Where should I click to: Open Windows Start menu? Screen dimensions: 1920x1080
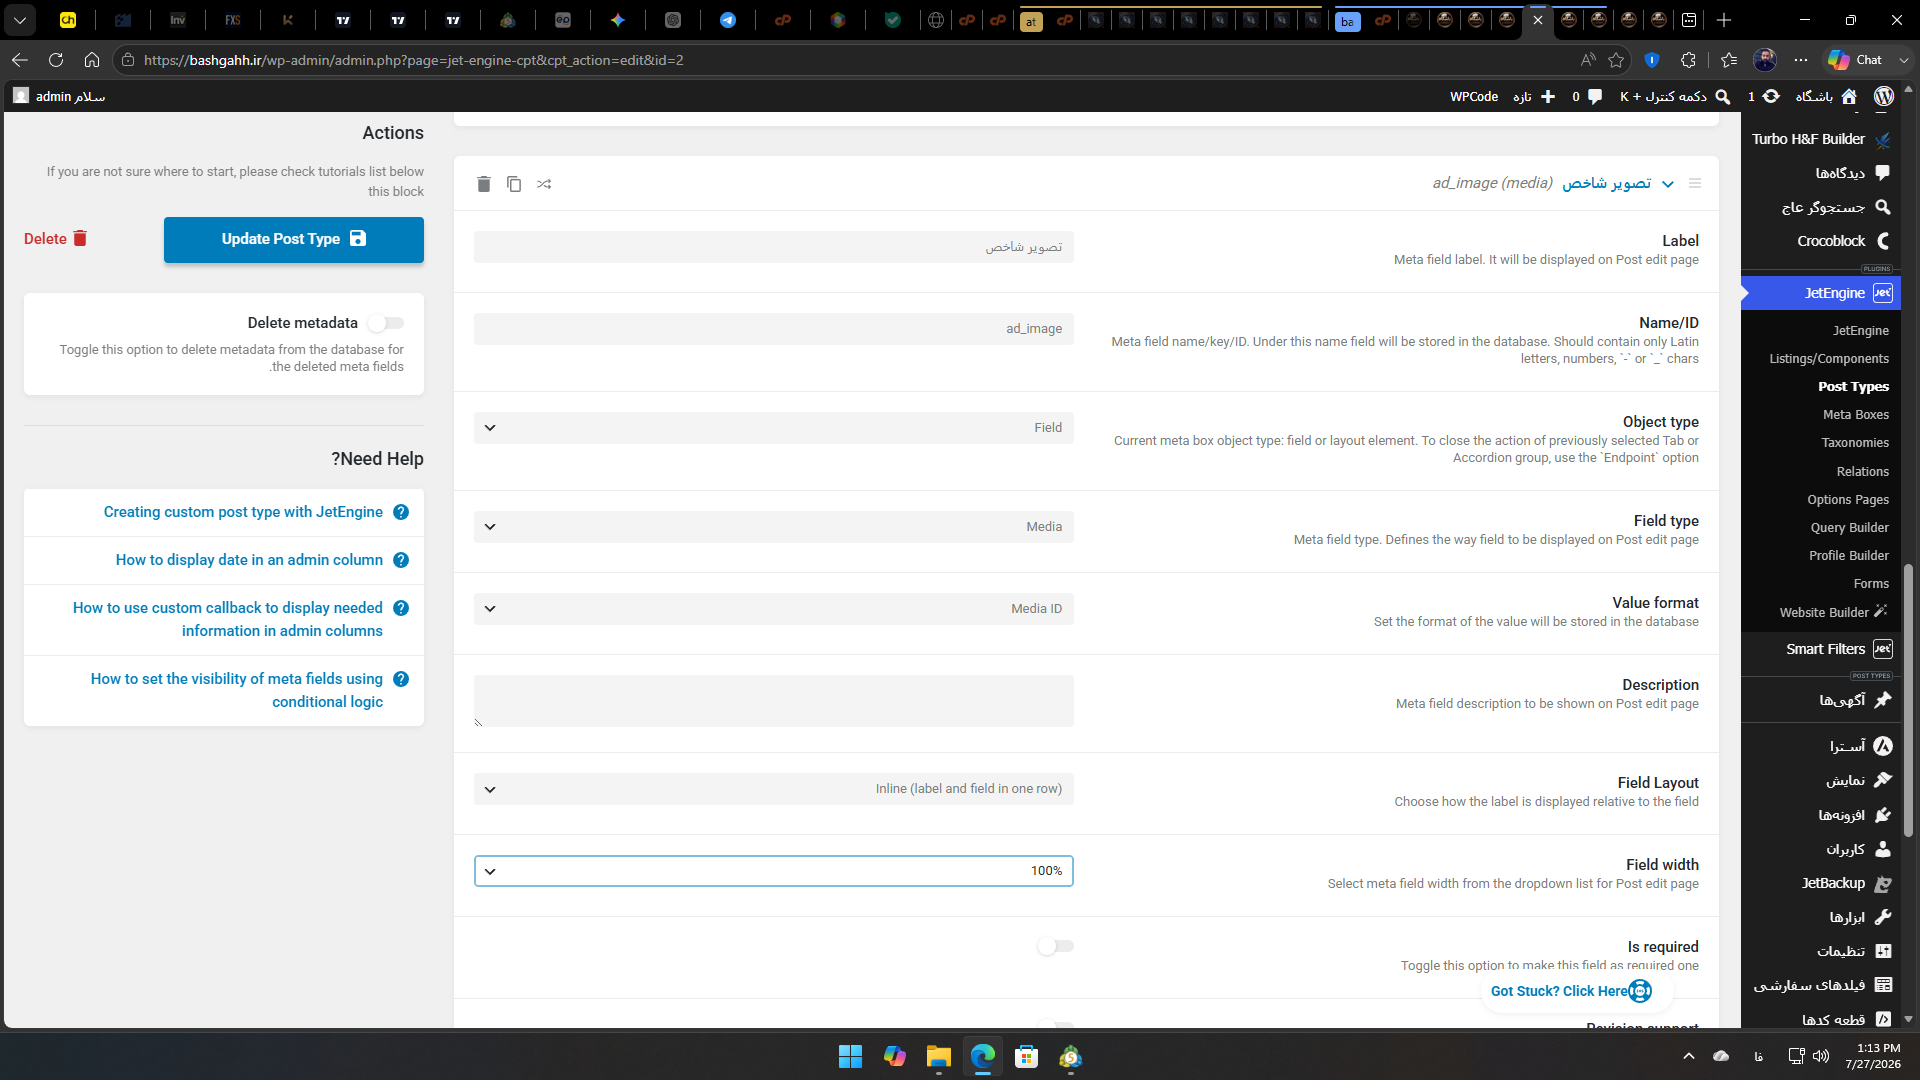851,1057
